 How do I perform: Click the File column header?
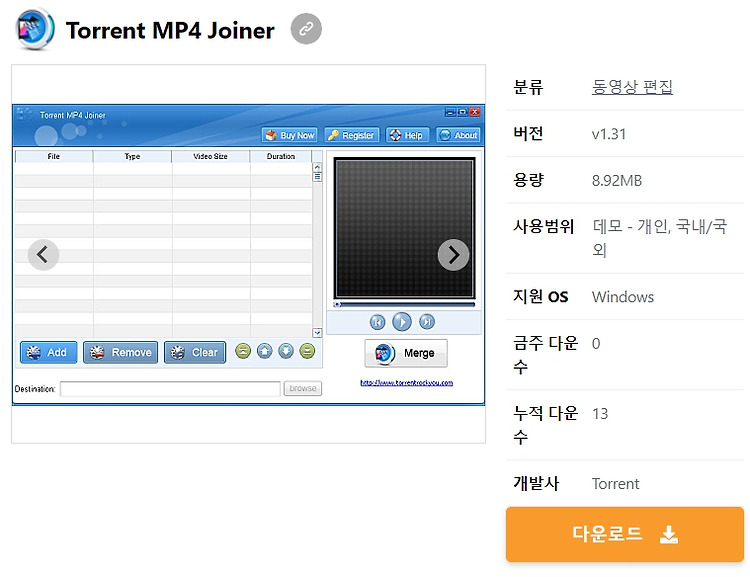coord(54,156)
